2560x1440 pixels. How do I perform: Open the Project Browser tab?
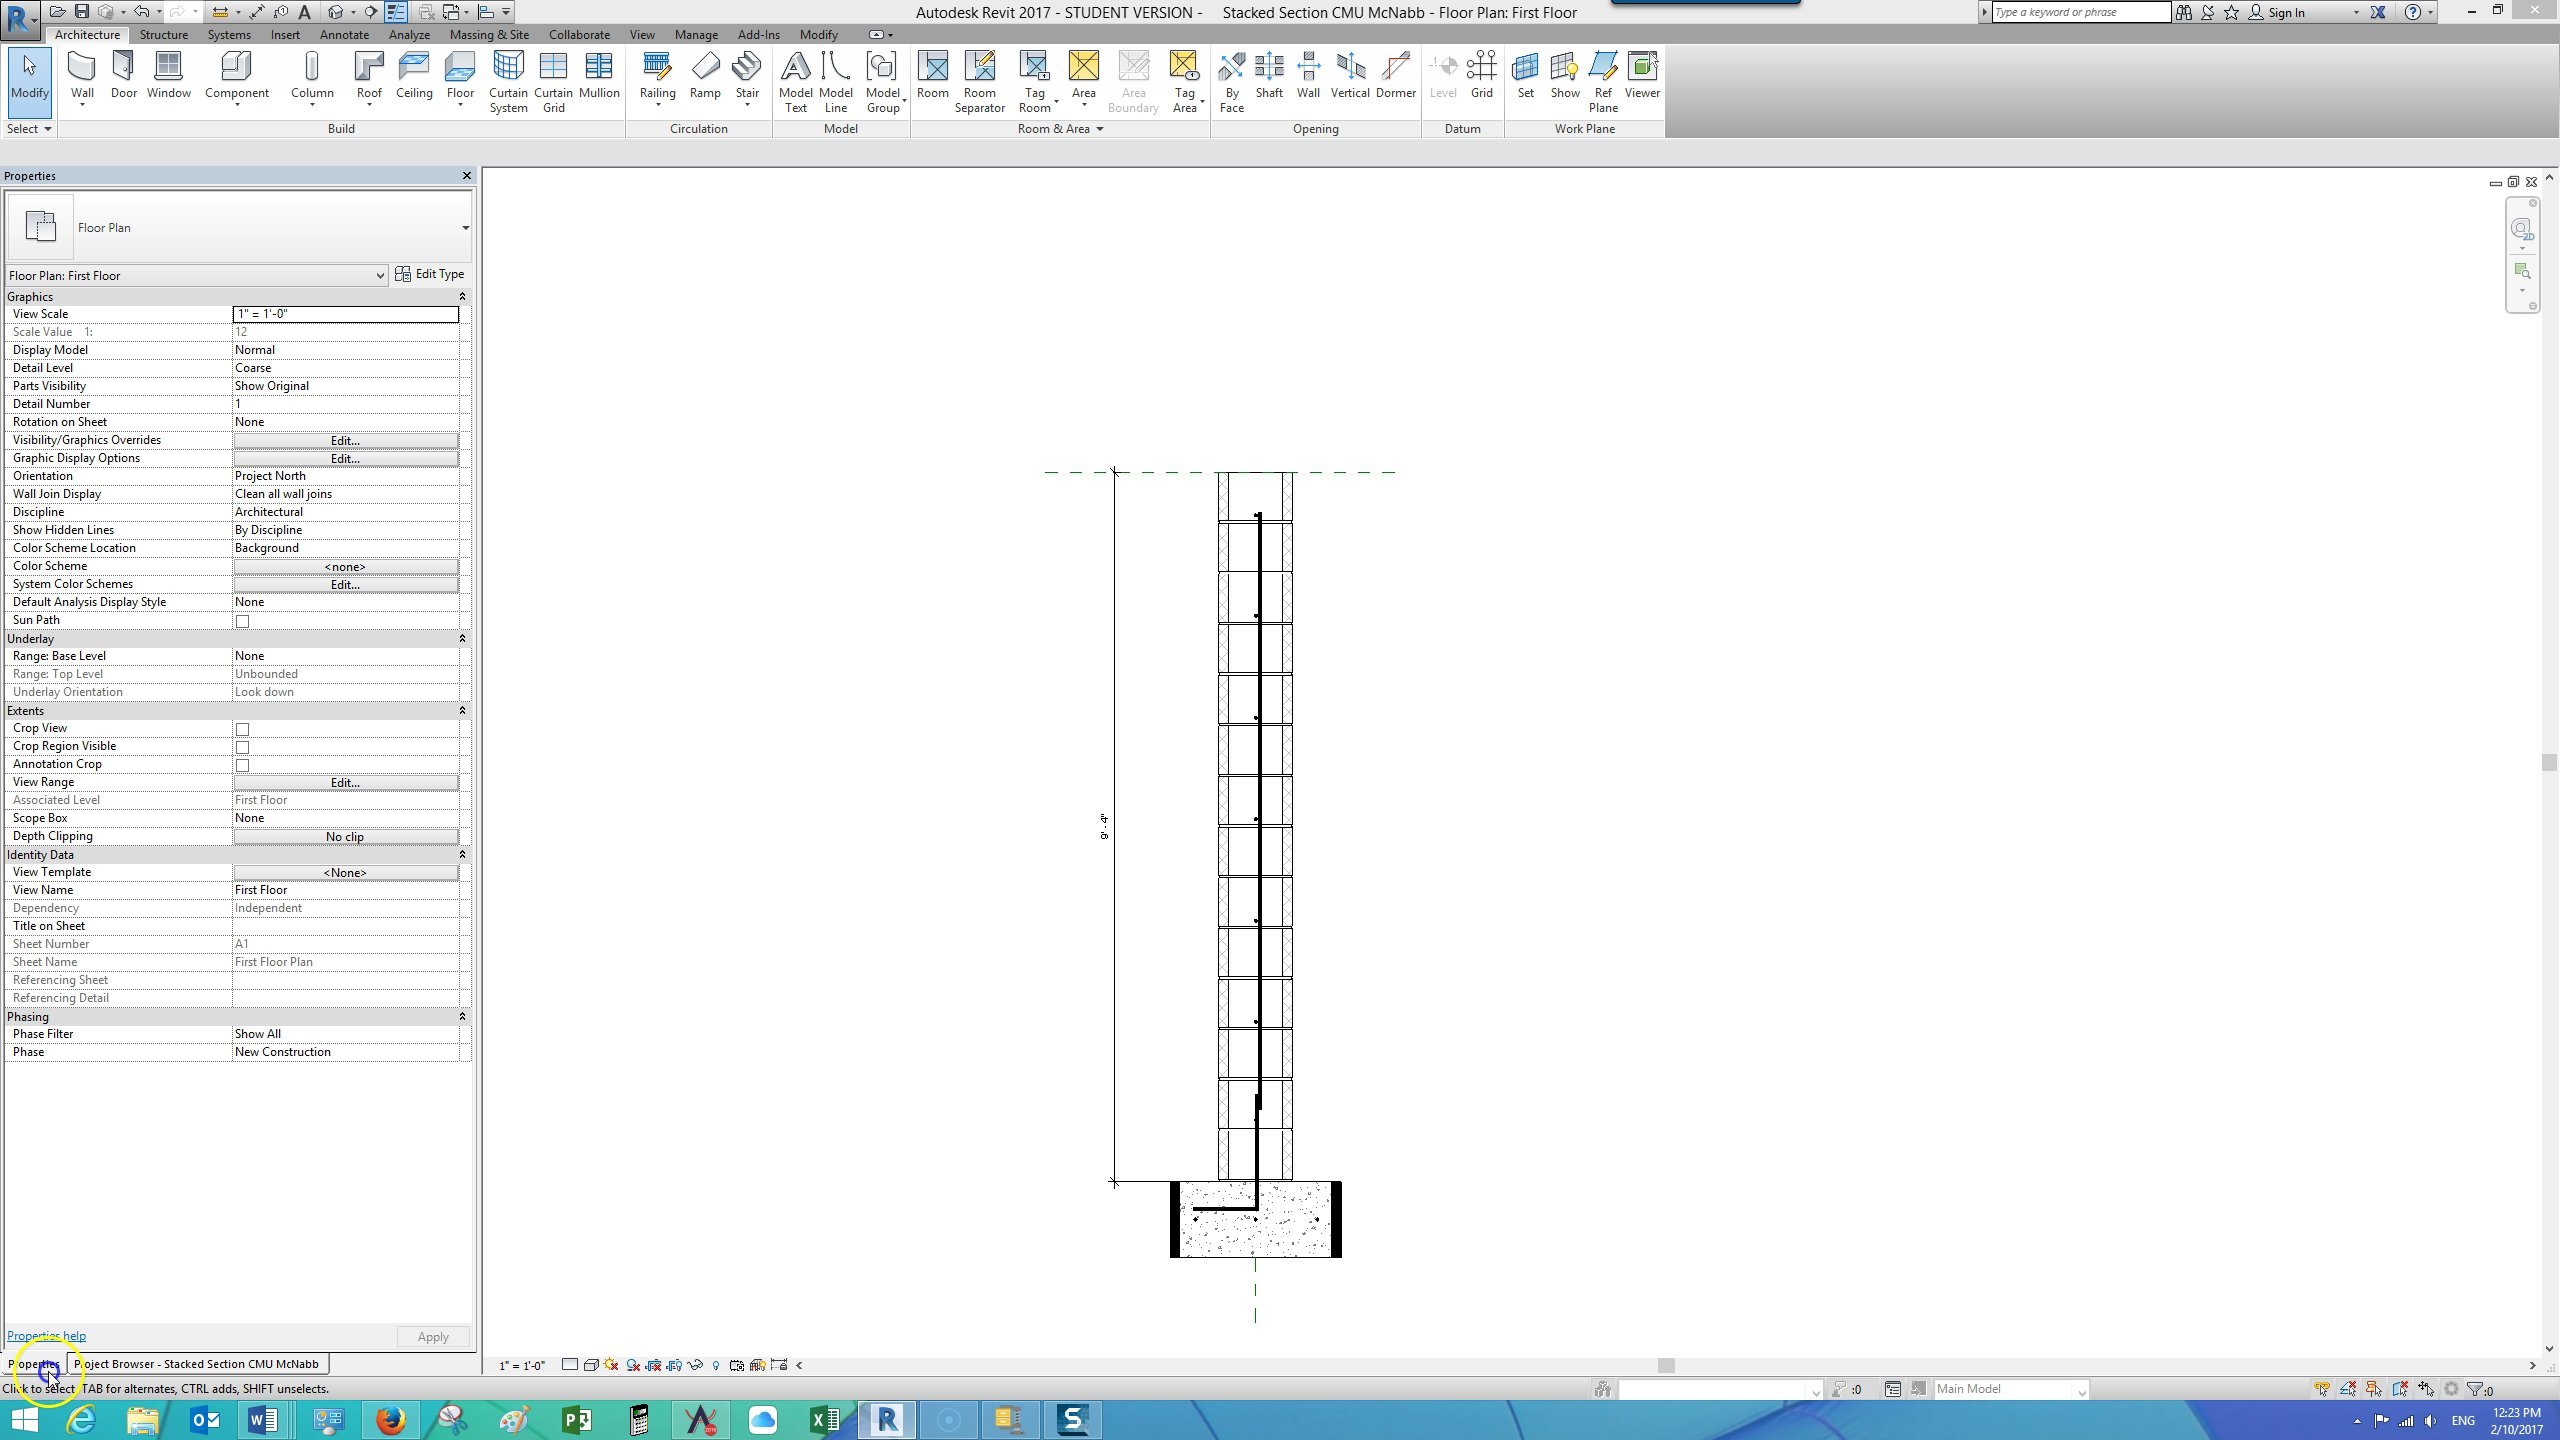pos(197,1363)
